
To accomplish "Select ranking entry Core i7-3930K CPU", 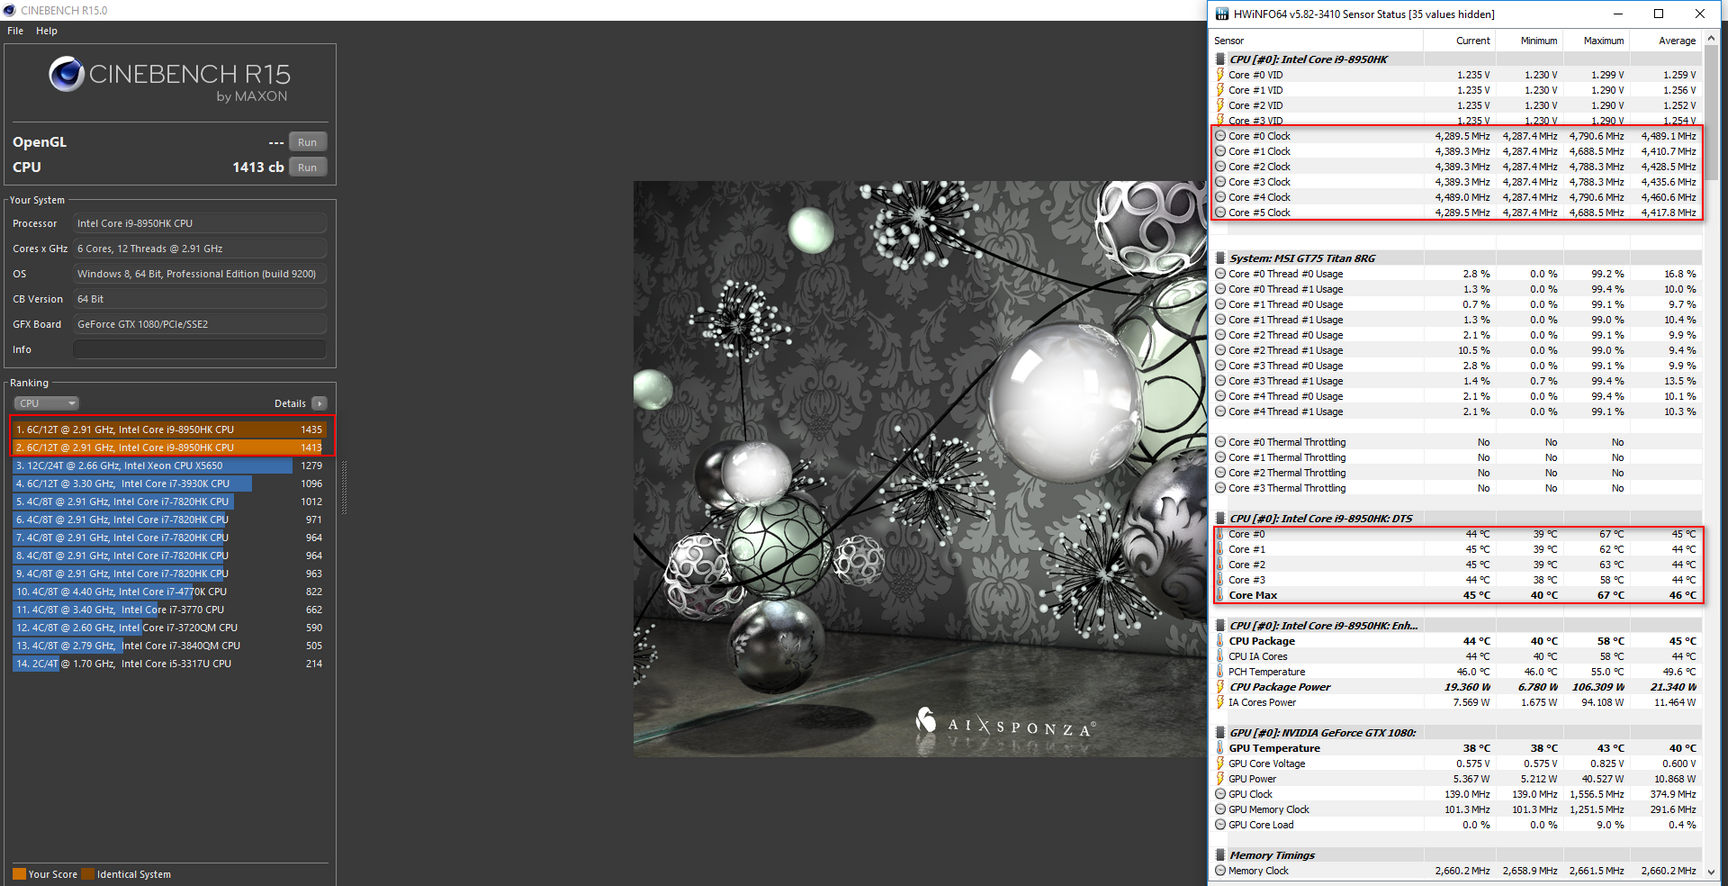I will [169, 483].
